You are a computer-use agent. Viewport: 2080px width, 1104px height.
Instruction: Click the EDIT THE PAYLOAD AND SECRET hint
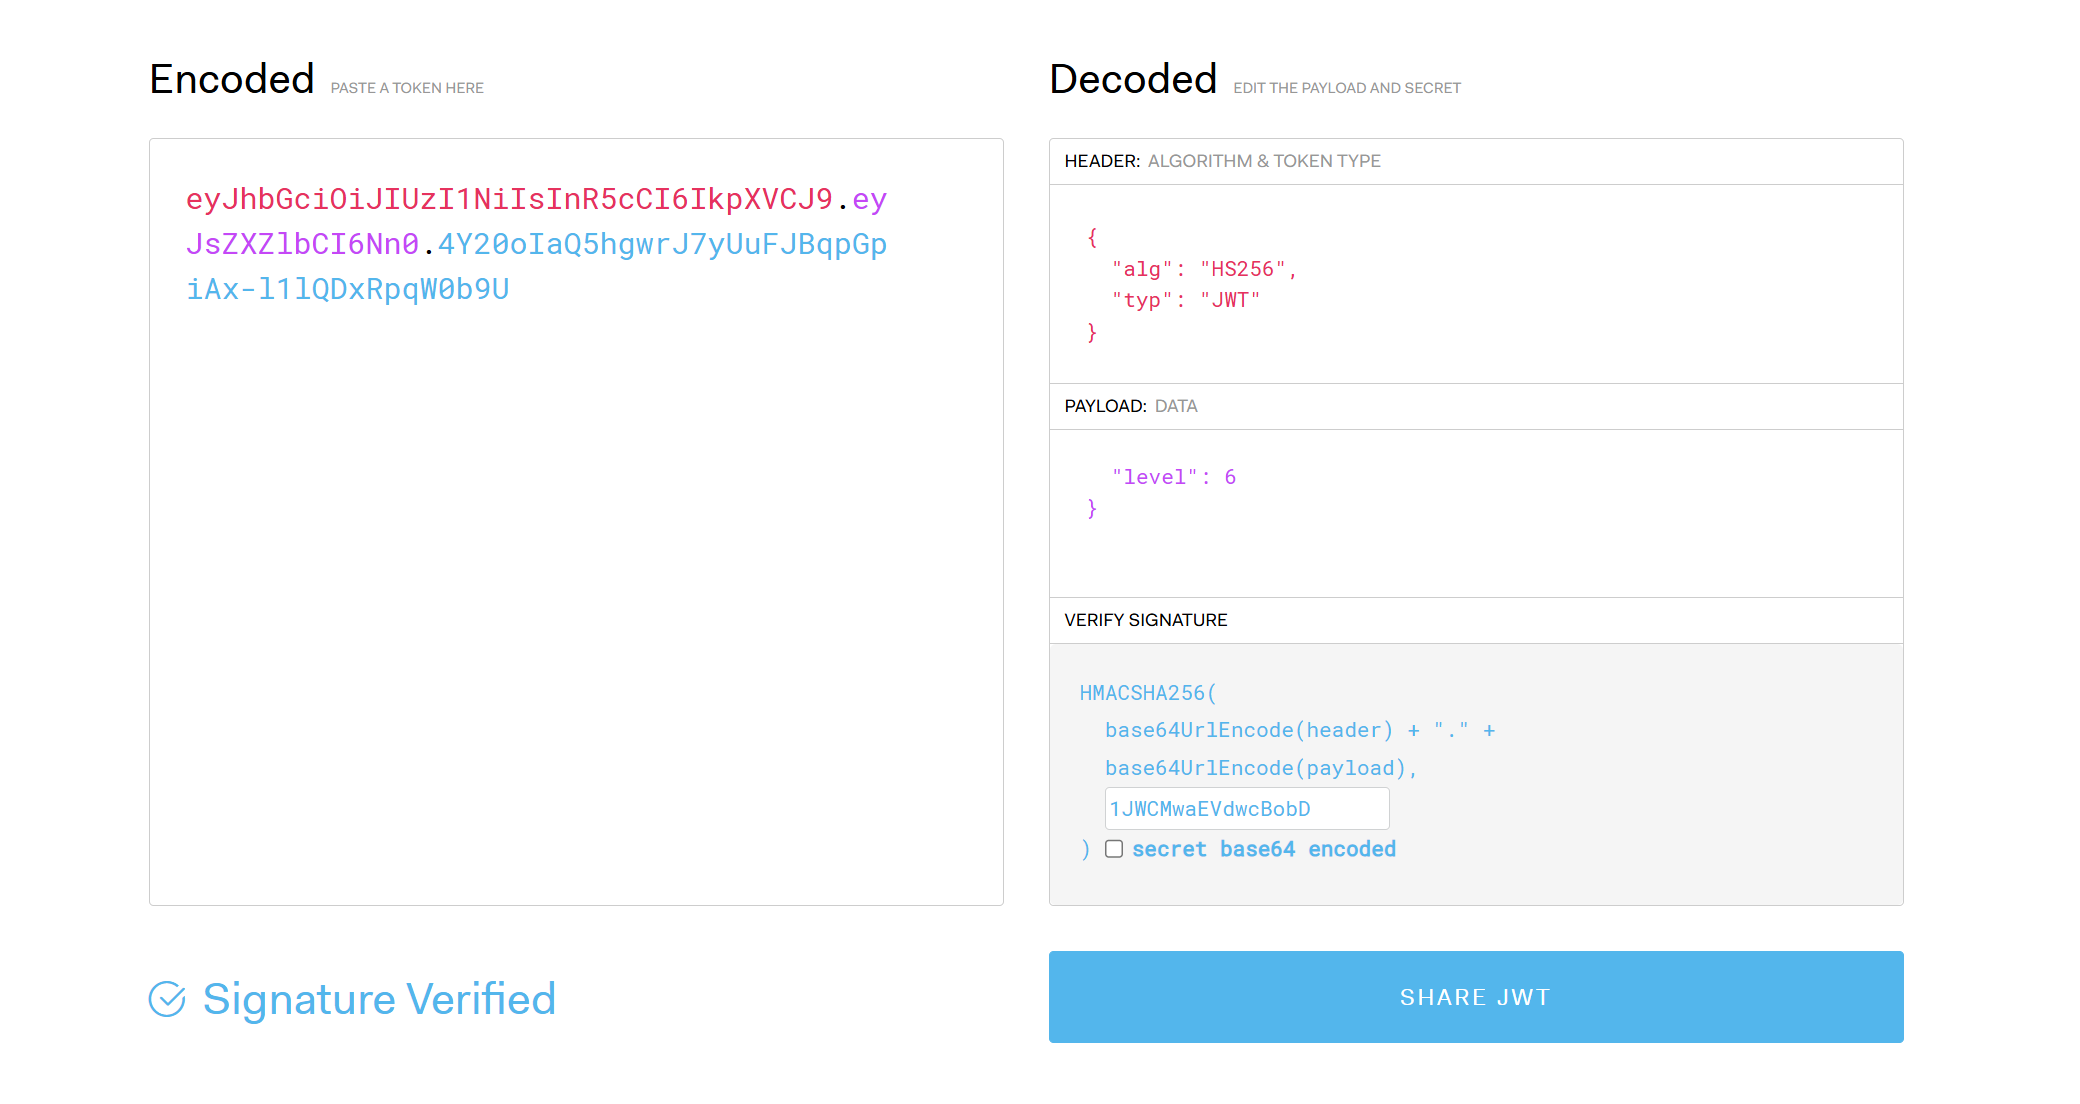[x=1347, y=88]
